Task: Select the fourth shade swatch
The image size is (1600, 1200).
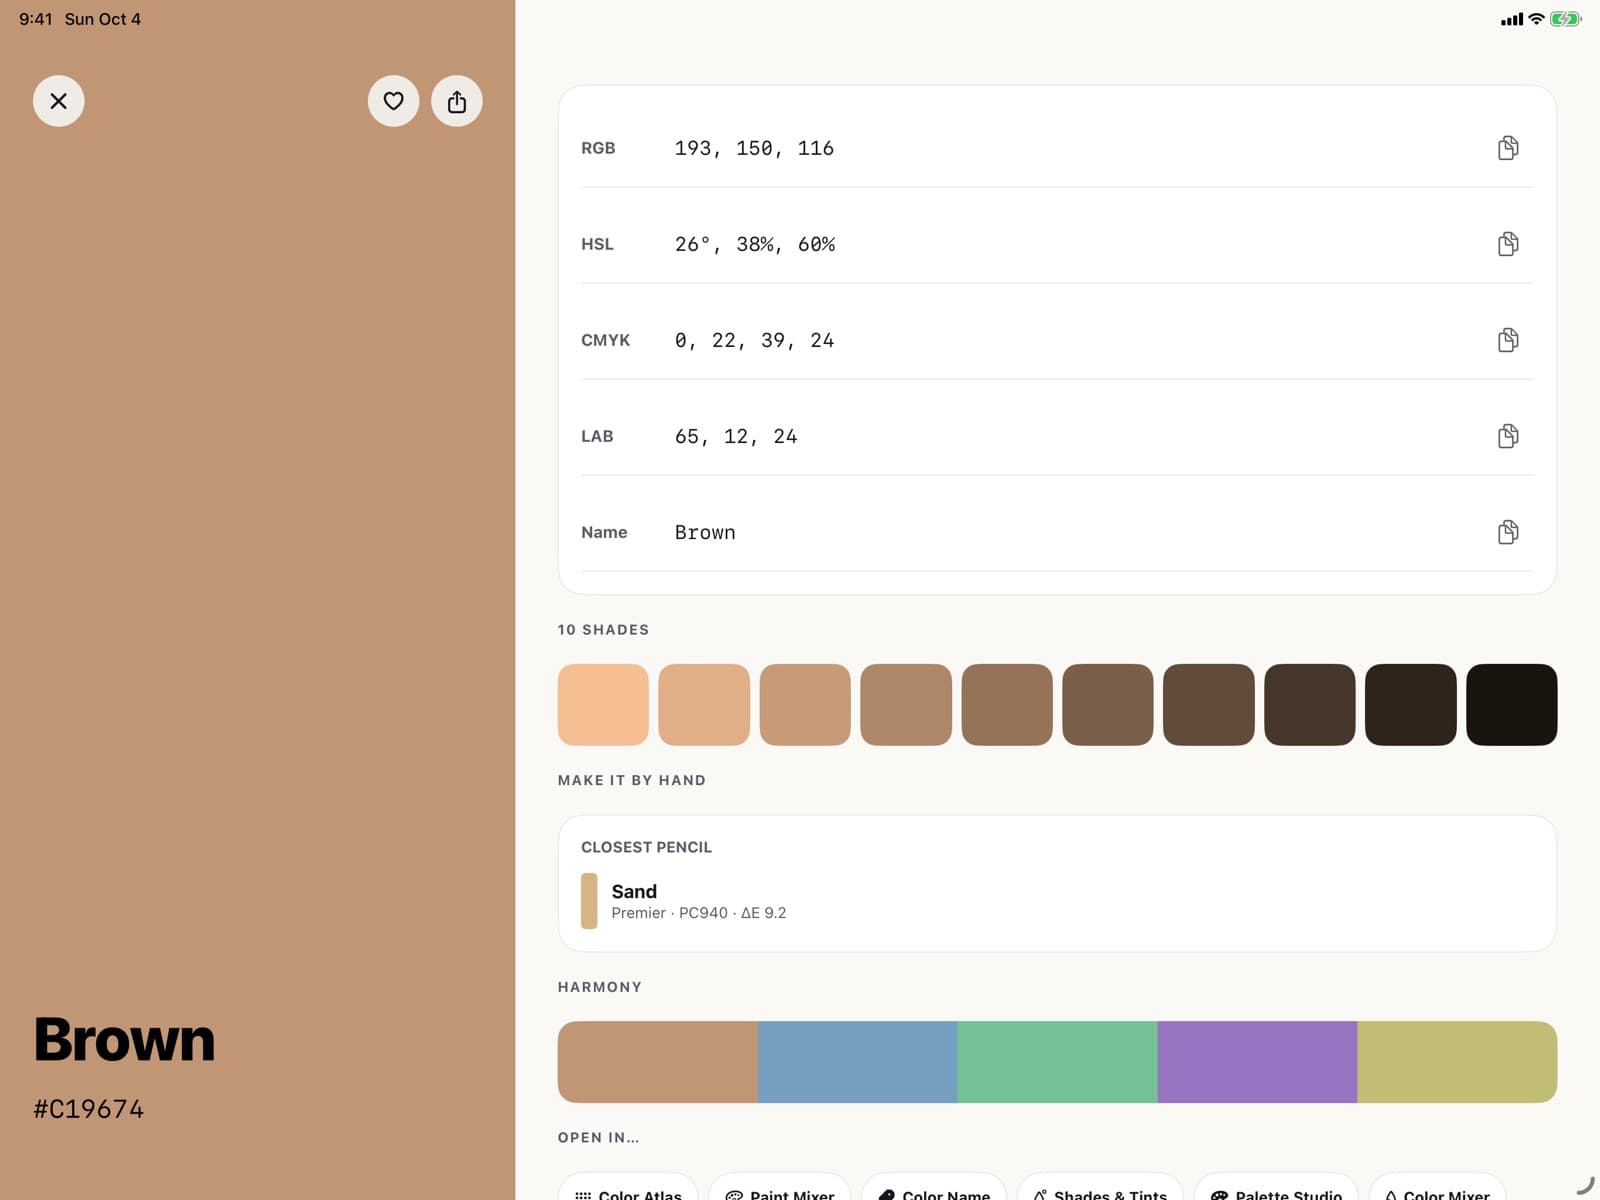Action: (x=906, y=704)
